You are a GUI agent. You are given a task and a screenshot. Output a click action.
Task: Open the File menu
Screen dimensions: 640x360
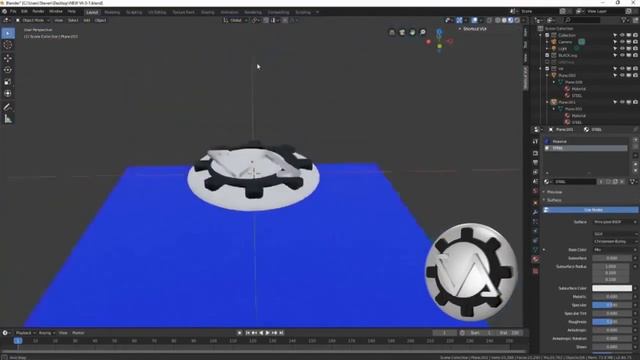click(13, 11)
